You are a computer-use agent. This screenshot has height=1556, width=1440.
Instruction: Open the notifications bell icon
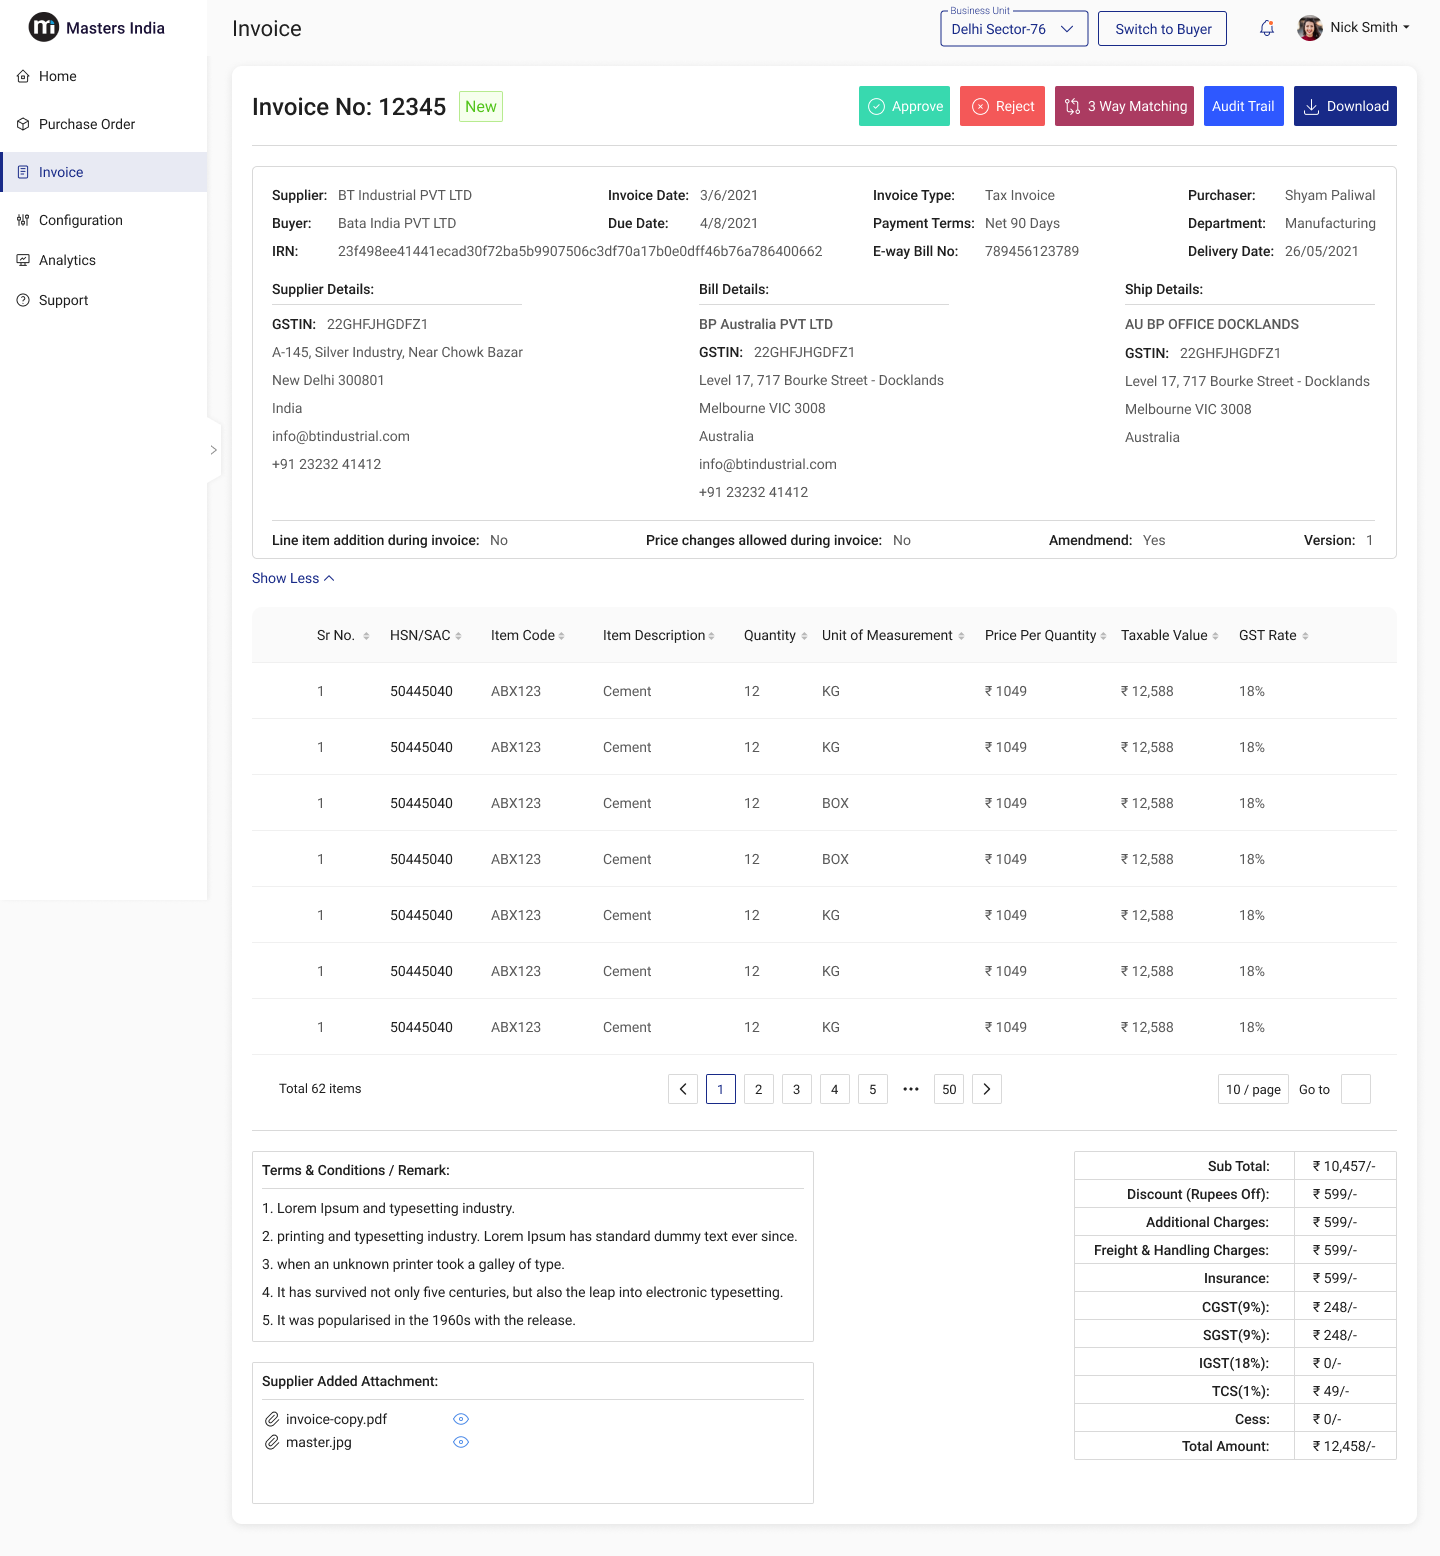pyautogui.click(x=1266, y=28)
